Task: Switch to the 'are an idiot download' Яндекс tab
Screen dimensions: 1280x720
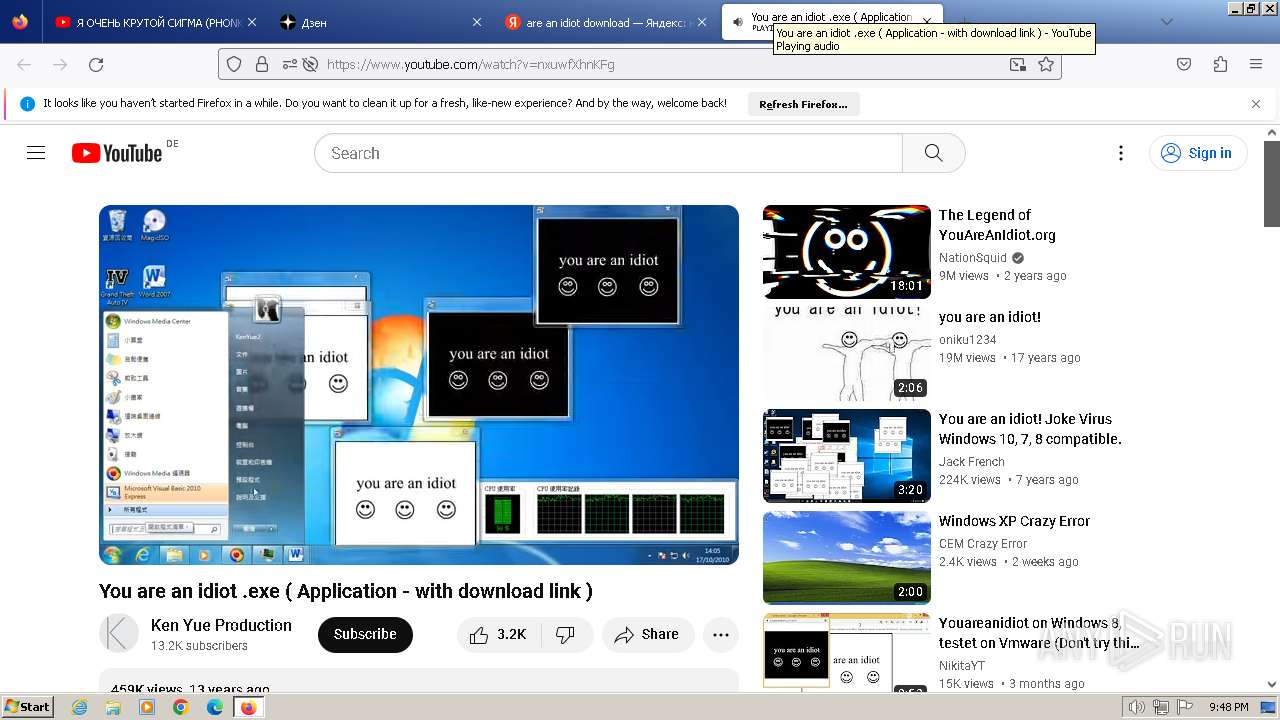Action: (x=605, y=22)
